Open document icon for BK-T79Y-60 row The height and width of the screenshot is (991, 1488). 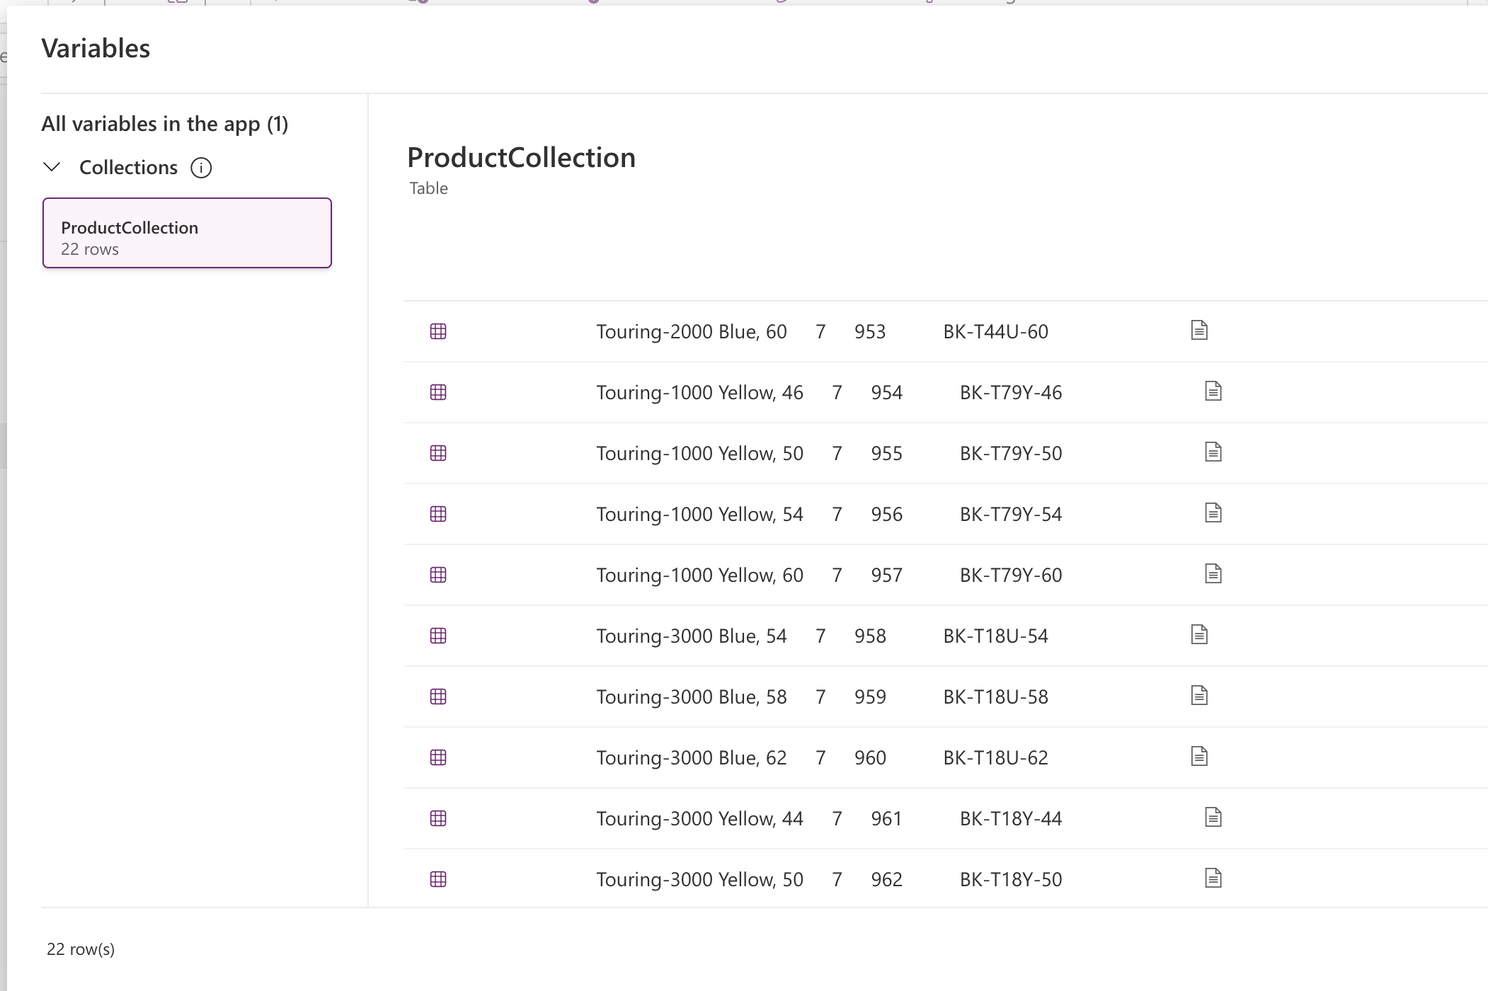point(1213,574)
